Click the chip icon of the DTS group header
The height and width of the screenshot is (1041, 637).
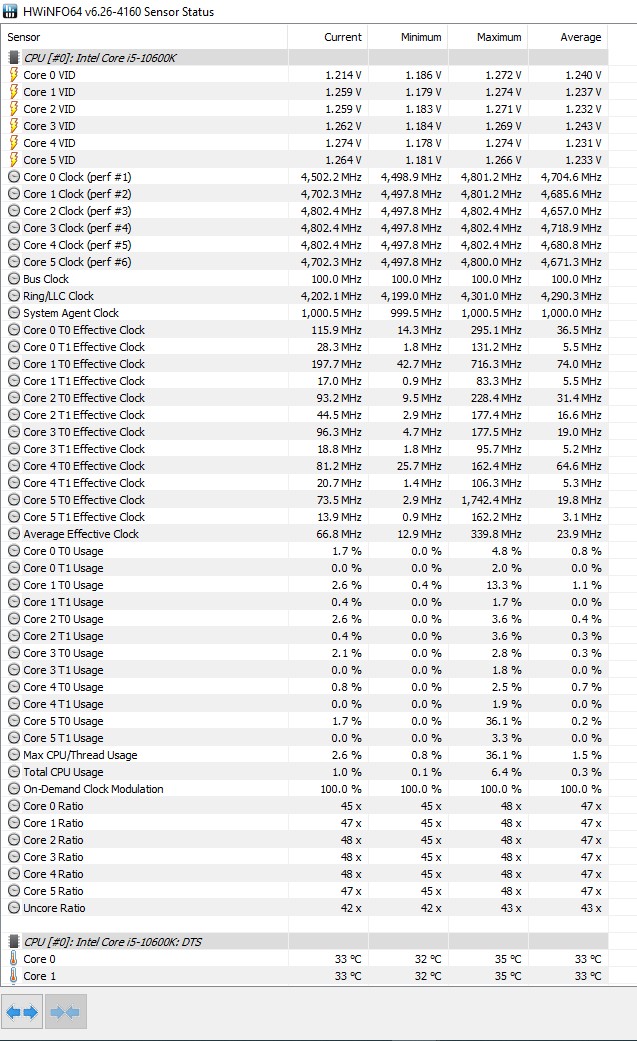(x=13, y=942)
